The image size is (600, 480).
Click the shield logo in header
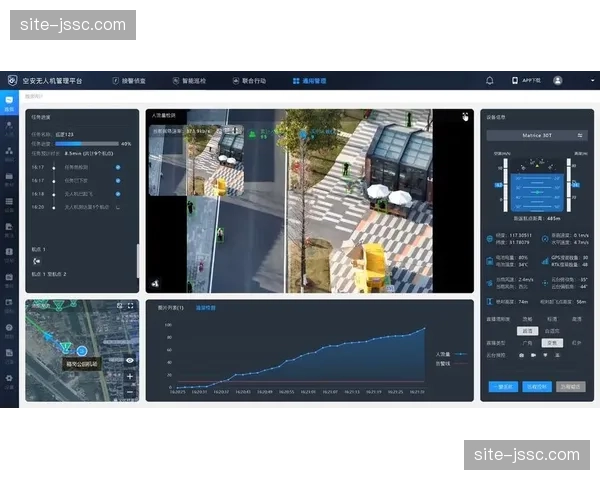(x=13, y=80)
